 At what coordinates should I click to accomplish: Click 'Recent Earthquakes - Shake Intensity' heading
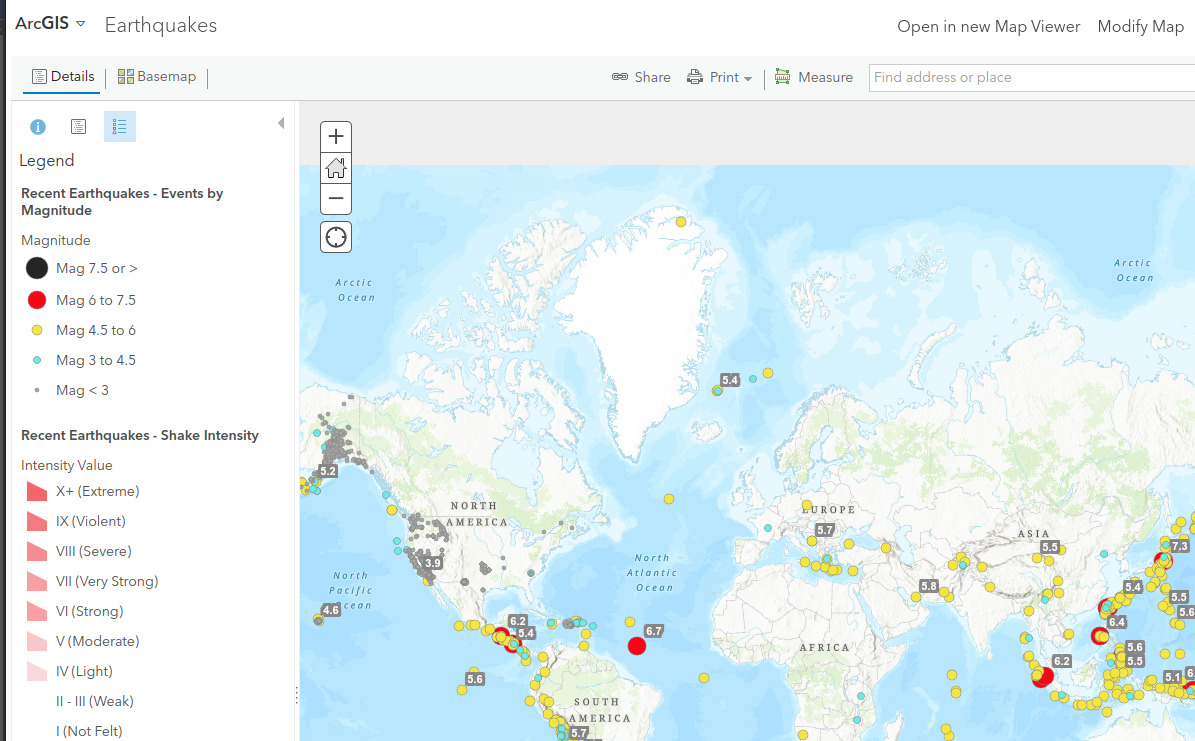139,435
